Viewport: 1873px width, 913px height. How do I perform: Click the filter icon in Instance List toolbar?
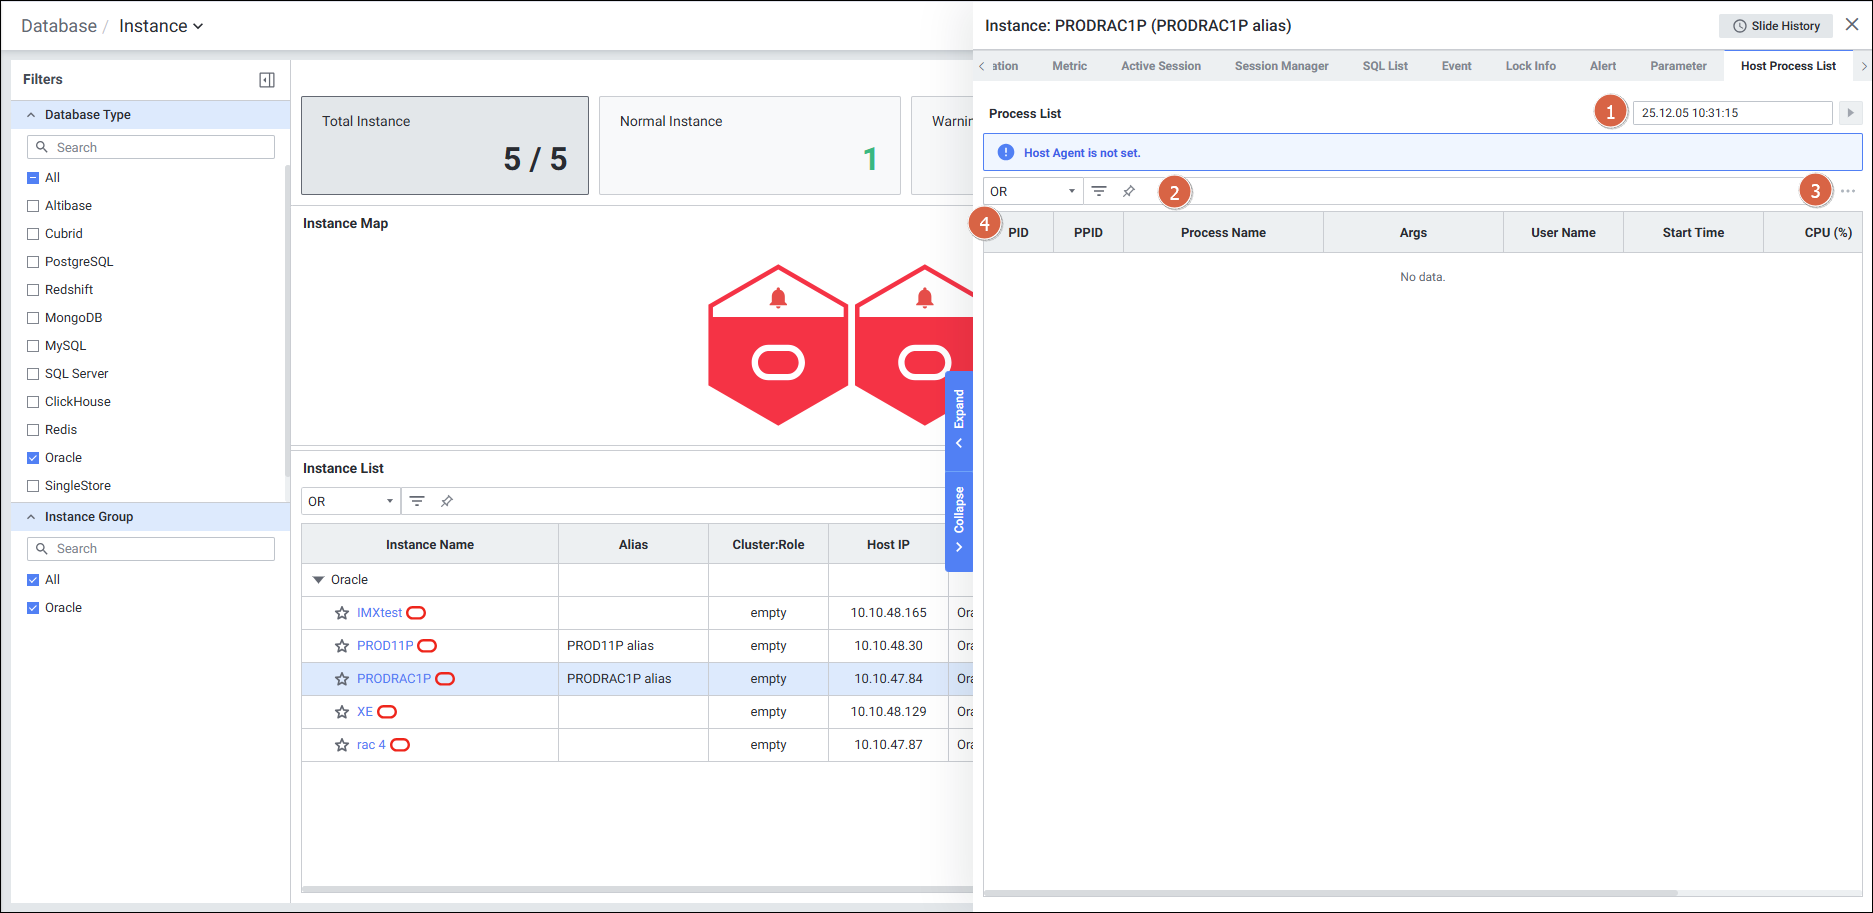coord(417,501)
